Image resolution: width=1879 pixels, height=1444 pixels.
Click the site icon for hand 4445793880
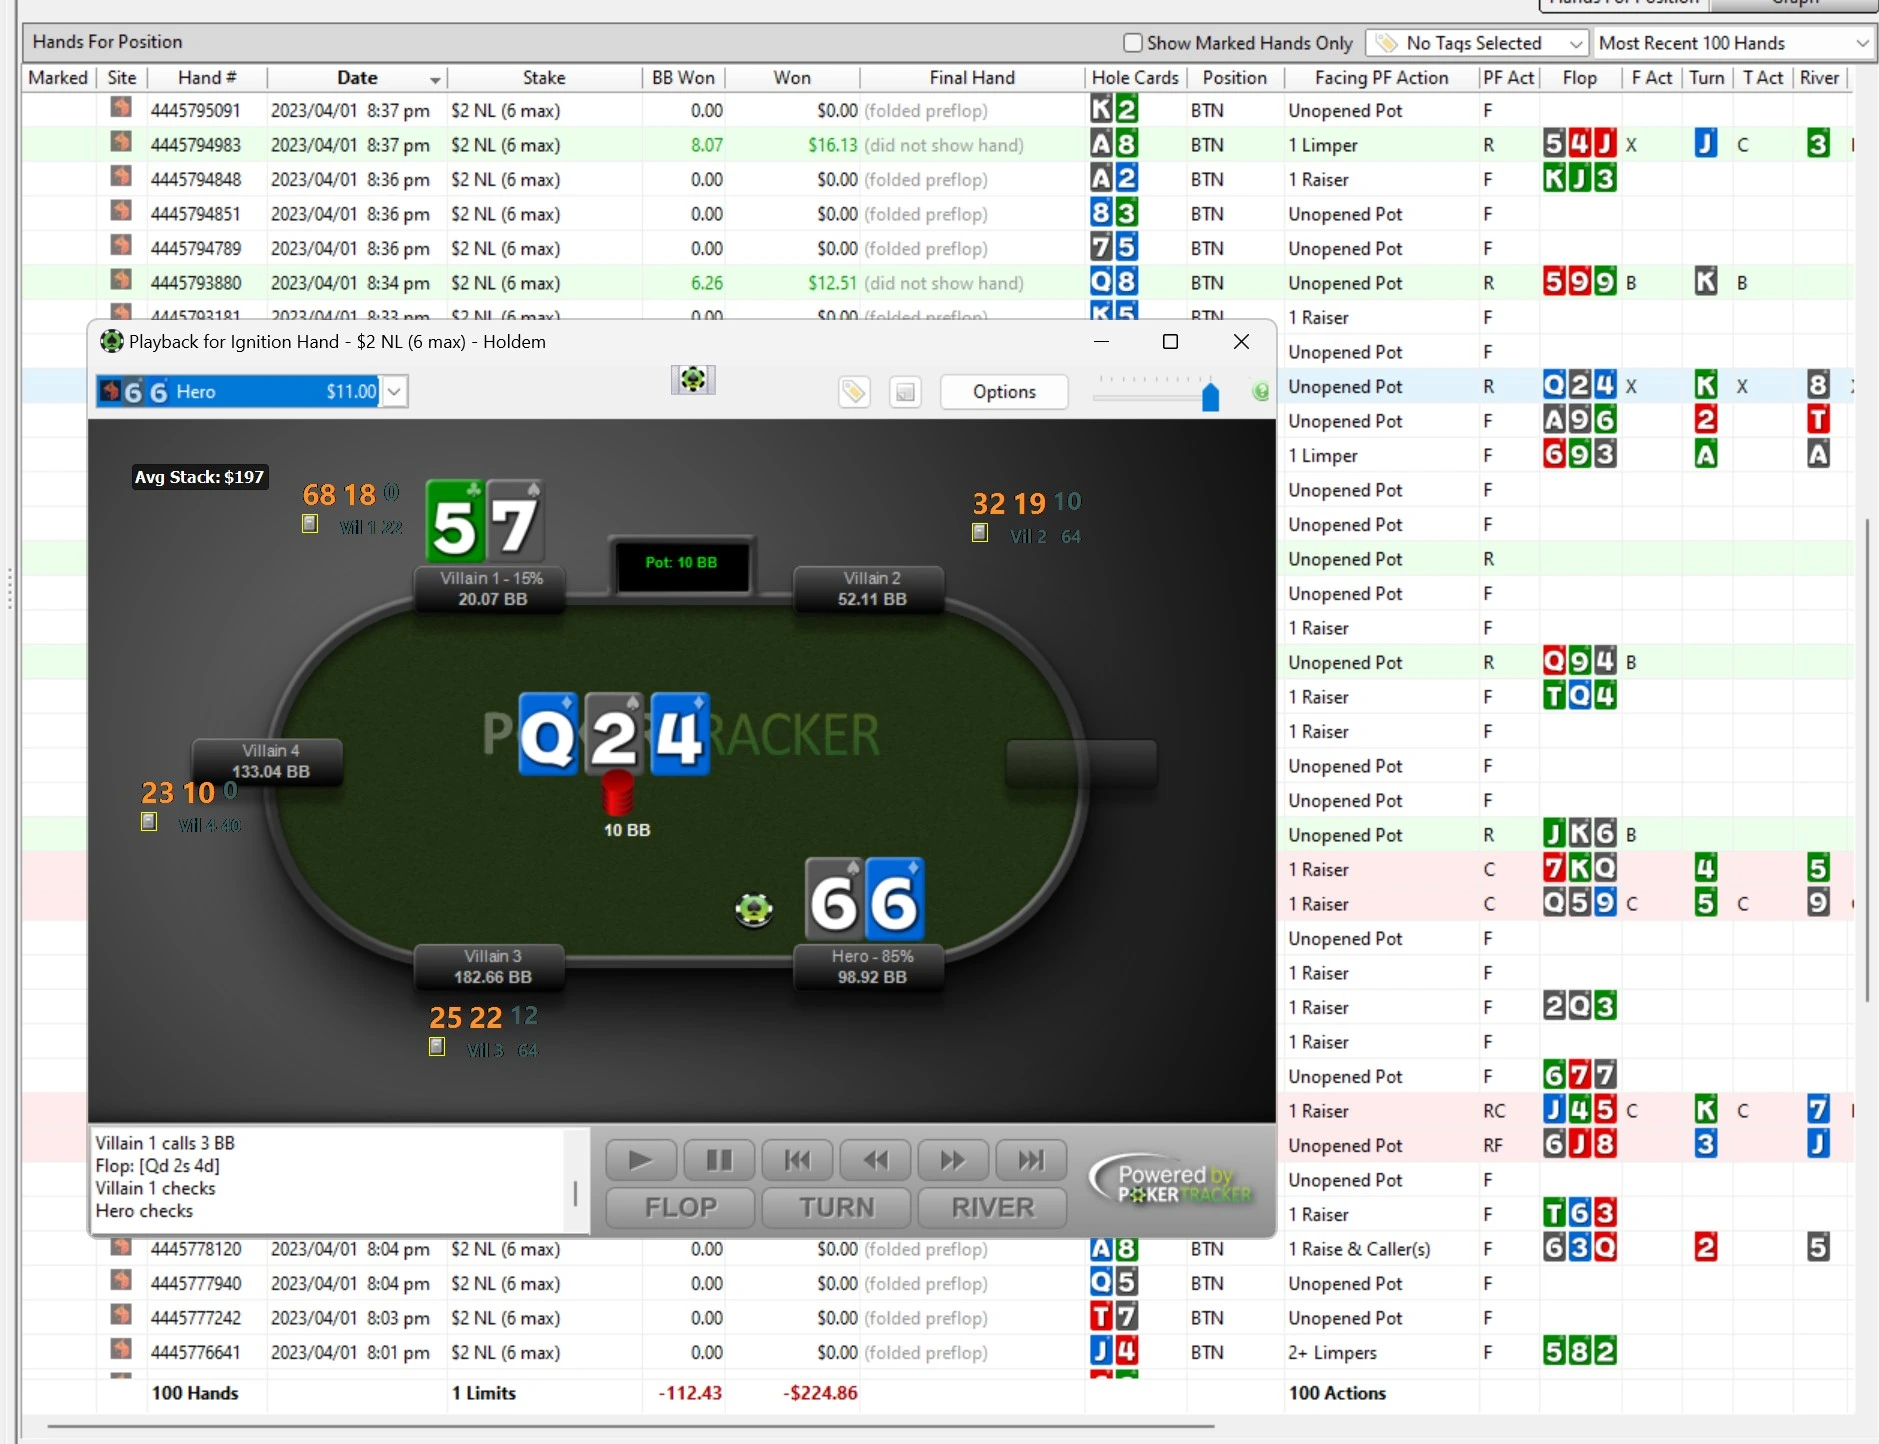point(121,281)
